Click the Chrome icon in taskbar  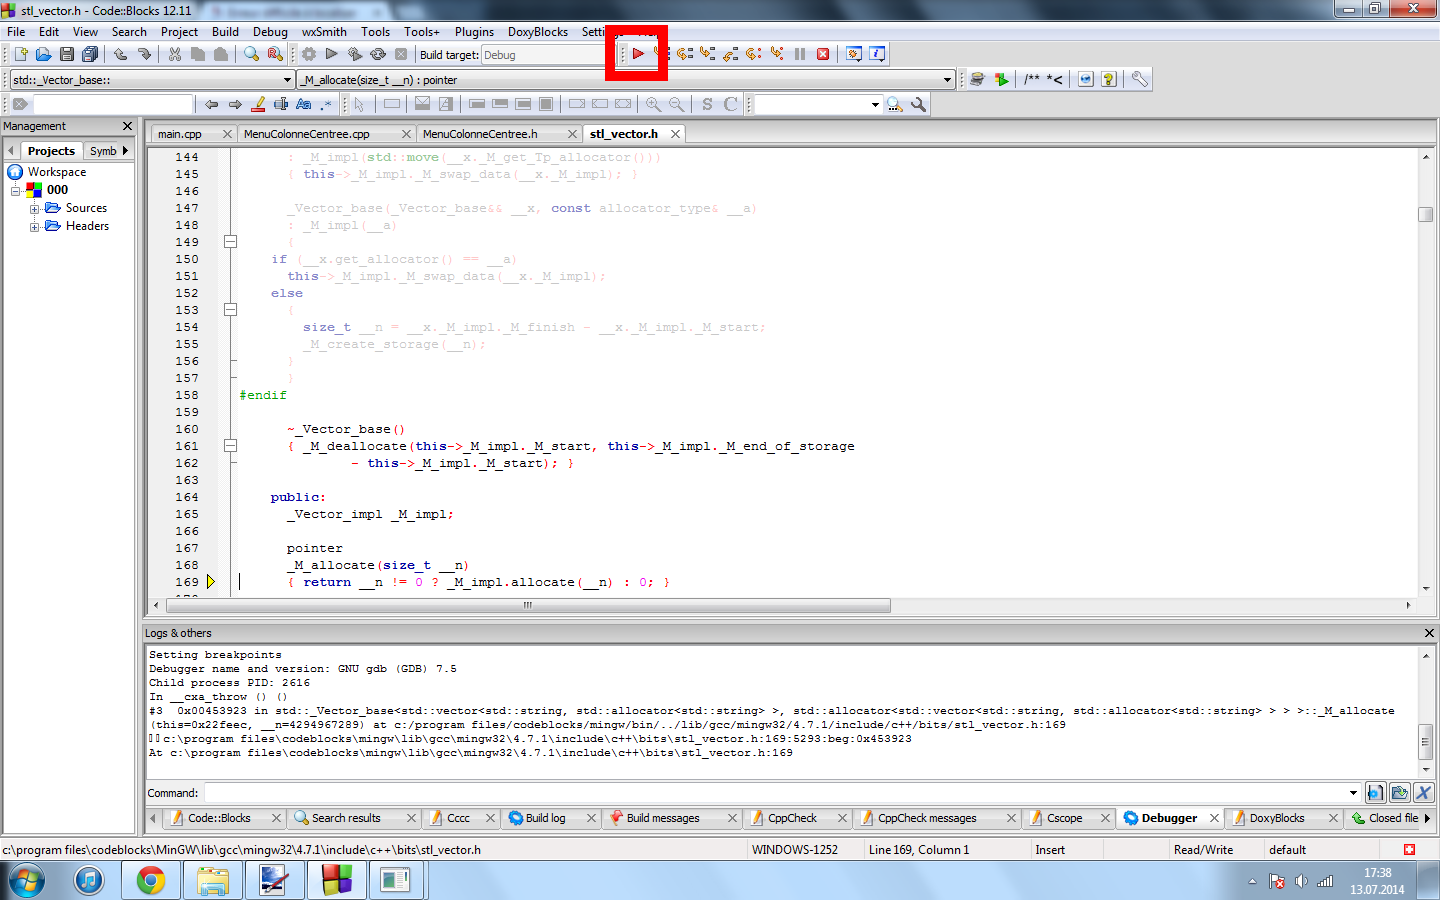(151, 881)
